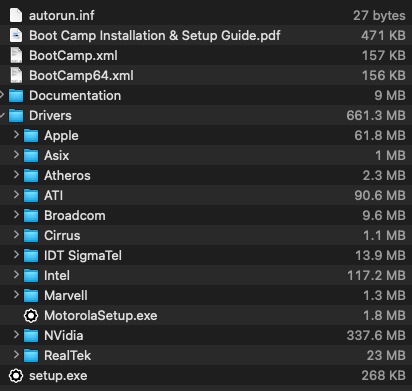The image size is (412, 391).
Task: Expand the Intel folder chevron
Action: pos(16,275)
